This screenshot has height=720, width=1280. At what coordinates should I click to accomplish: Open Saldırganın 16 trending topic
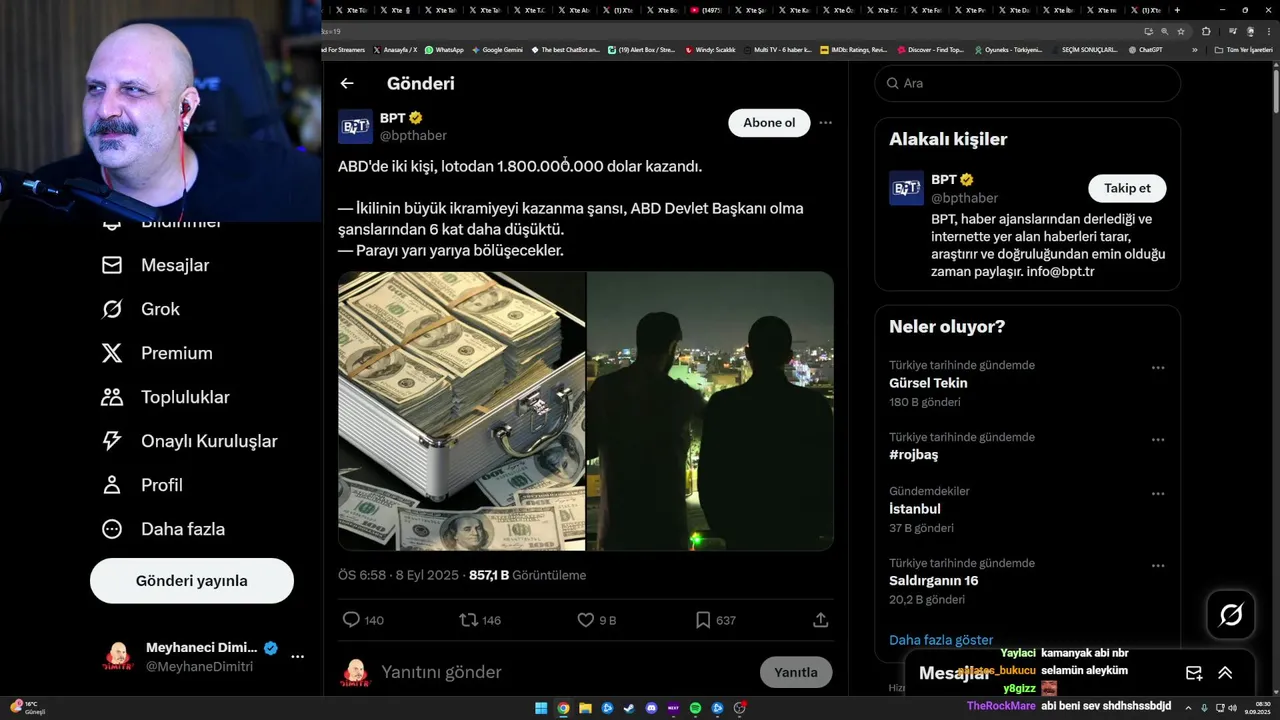click(933, 581)
